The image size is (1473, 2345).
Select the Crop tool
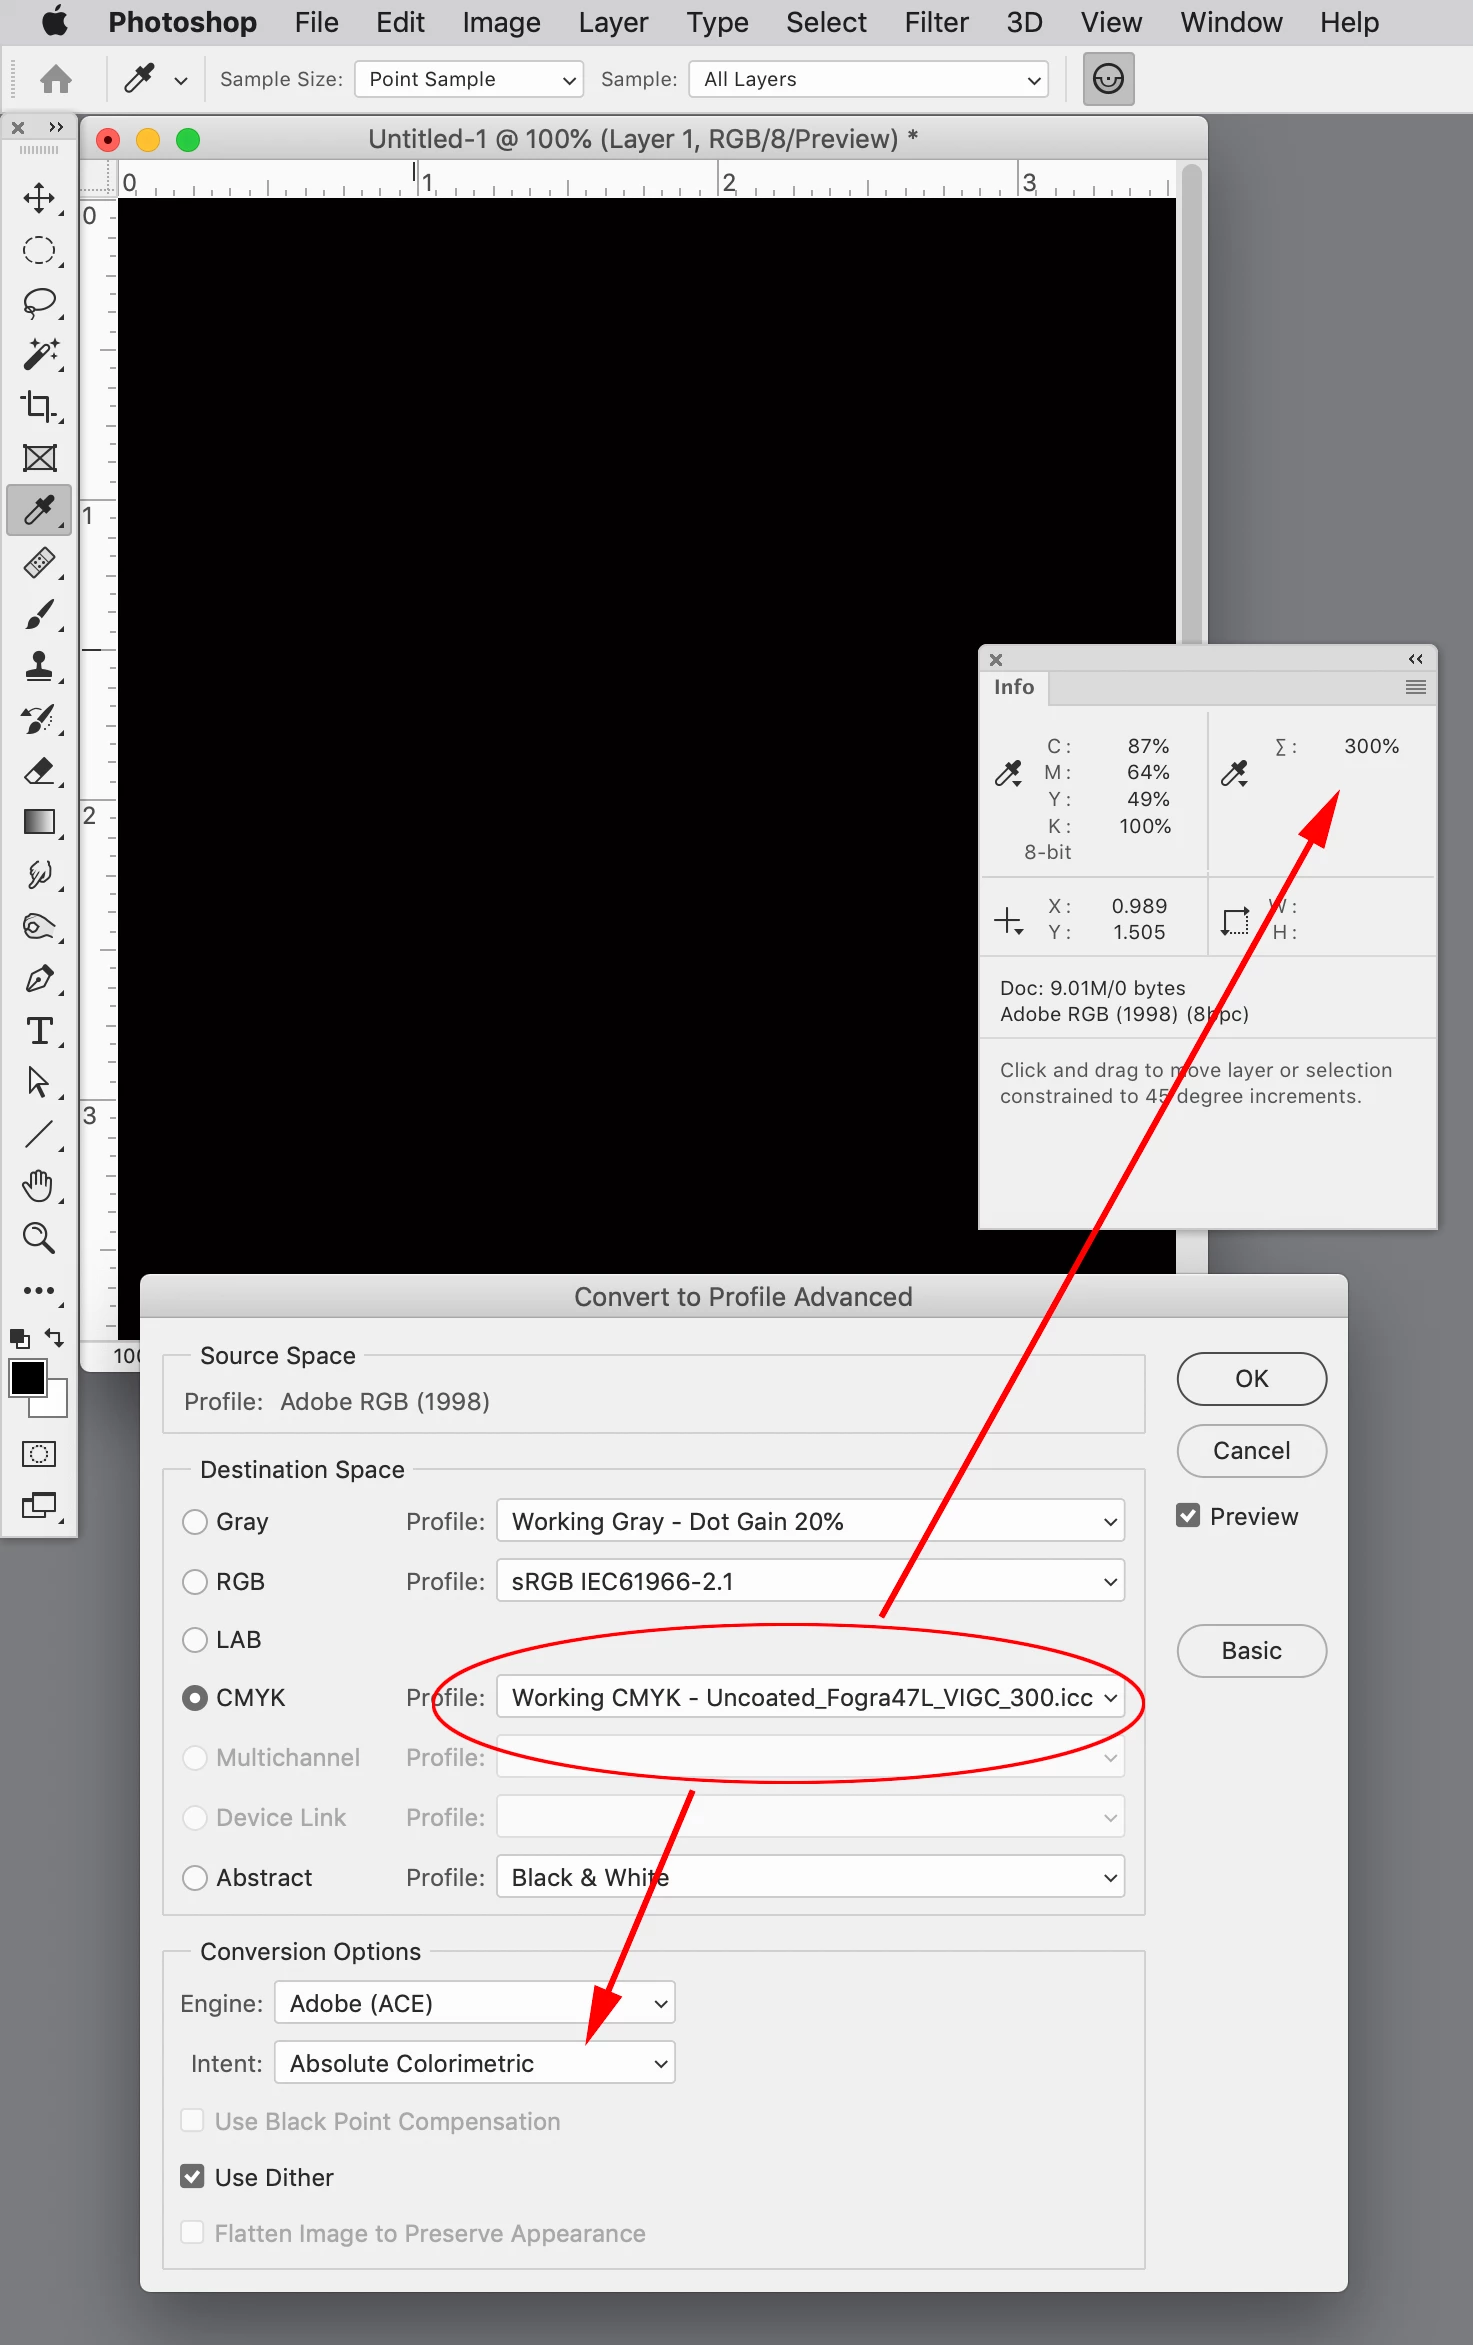click(x=39, y=406)
